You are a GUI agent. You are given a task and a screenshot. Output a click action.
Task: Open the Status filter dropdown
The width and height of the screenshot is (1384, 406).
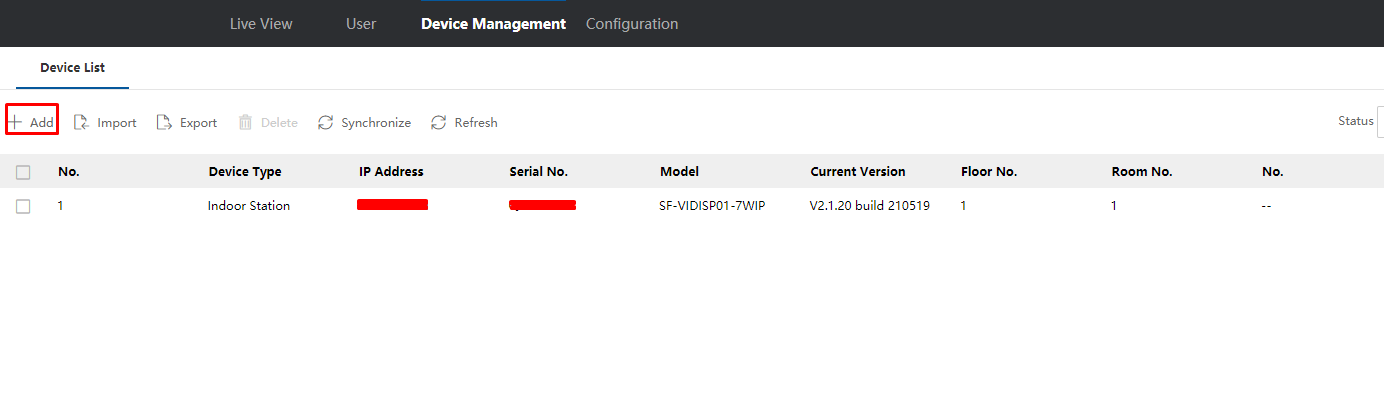(x=1380, y=121)
